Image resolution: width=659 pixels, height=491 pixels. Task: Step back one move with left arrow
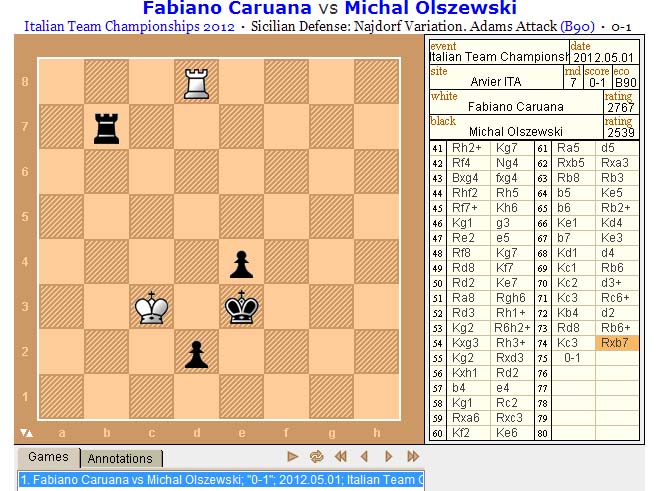point(363,456)
